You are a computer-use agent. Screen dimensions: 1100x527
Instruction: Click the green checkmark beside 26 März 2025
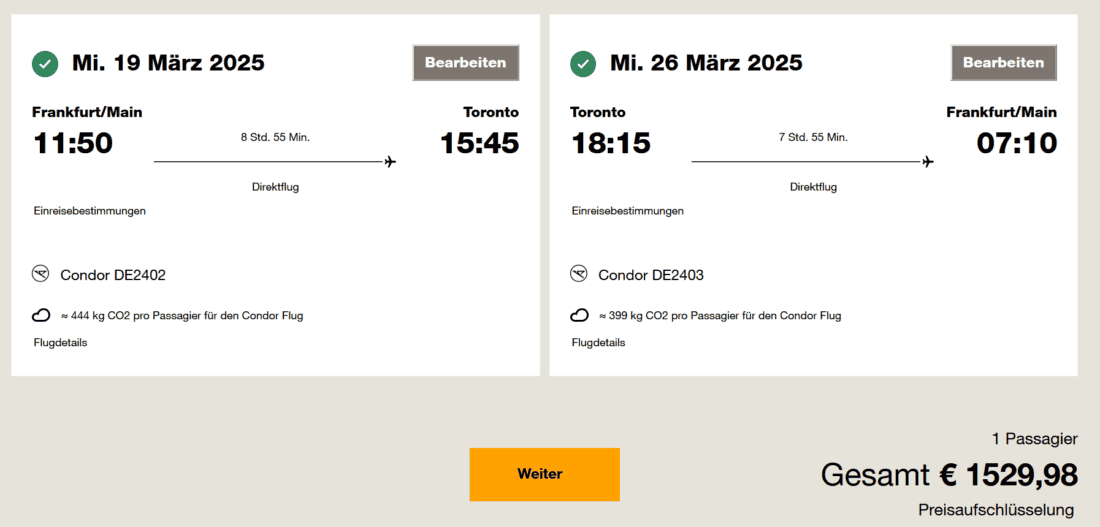tap(583, 64)
